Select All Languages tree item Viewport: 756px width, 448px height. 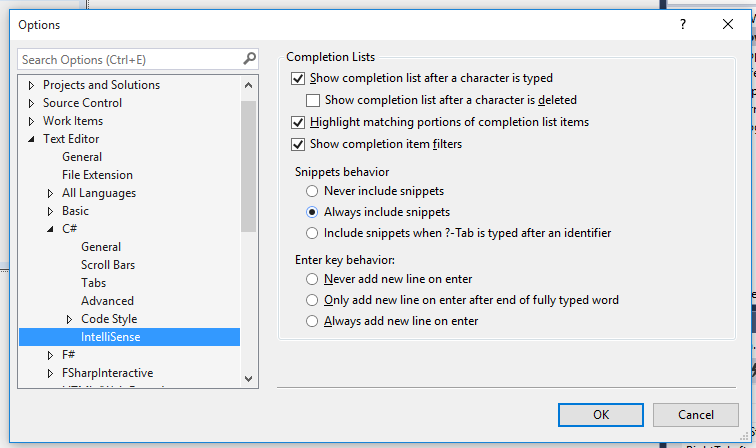(x=99, y=193)
